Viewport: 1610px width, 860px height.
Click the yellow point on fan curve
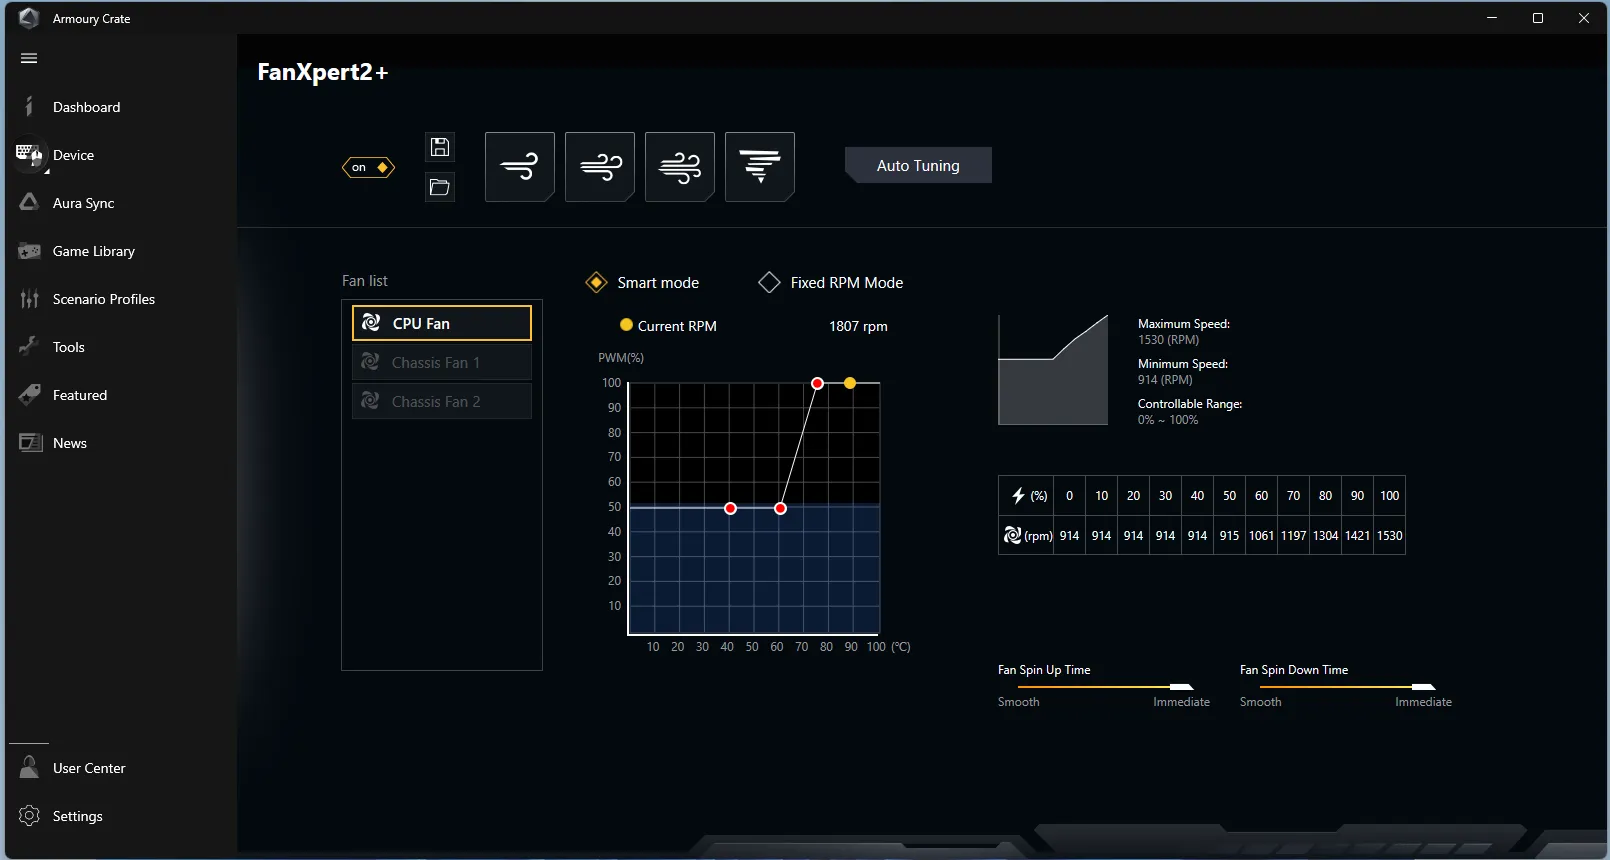tap(850, 383)
